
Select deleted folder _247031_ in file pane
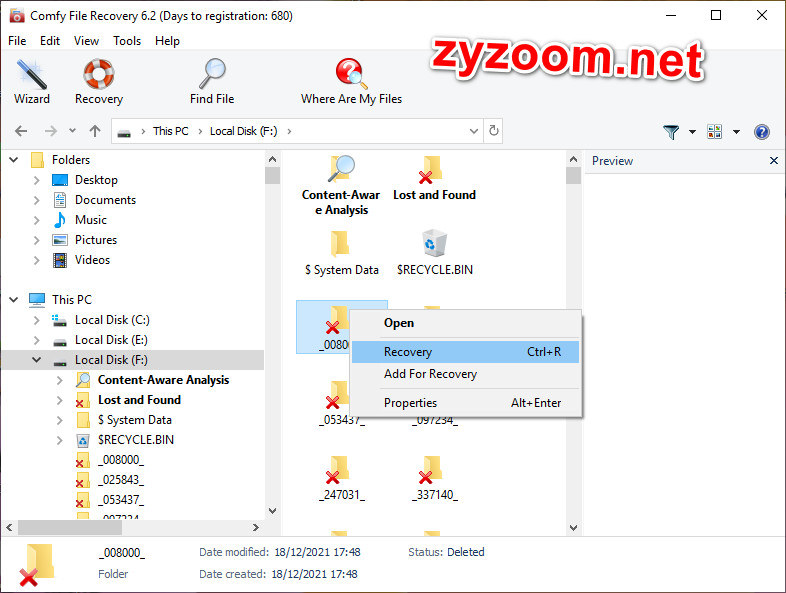(x=342, y=478)
